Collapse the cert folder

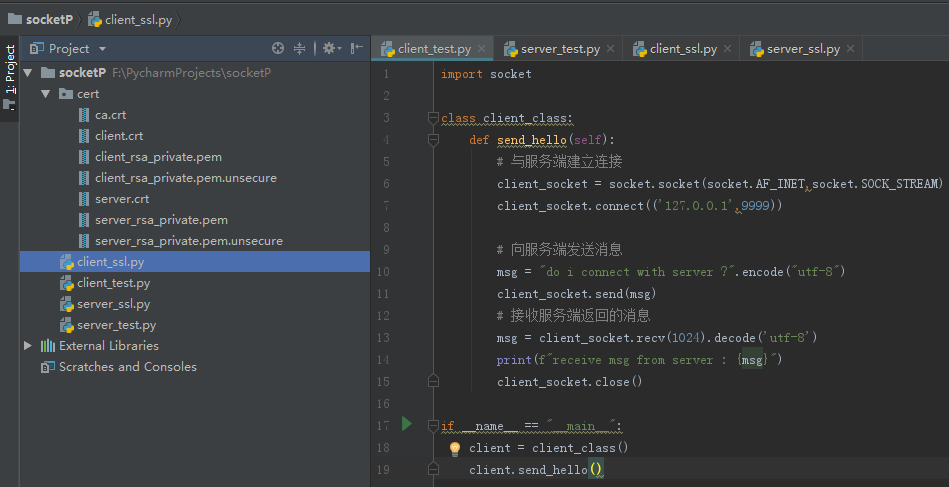pos(45,94)
